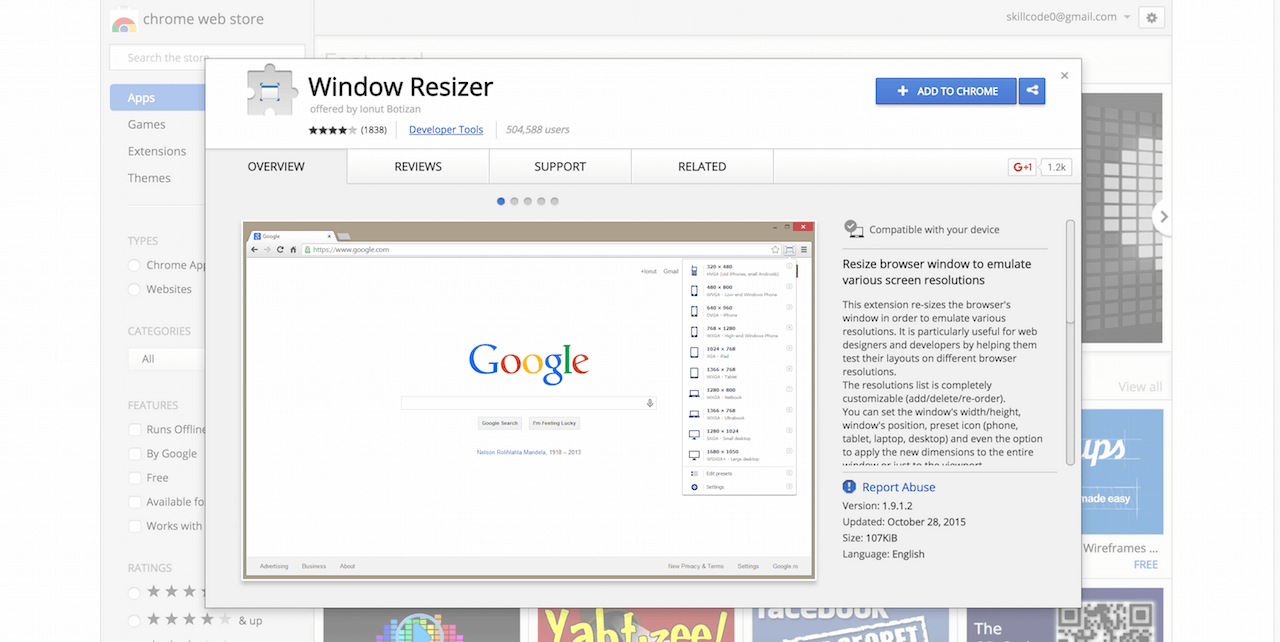The width and height of the screenshot is (1280, 642).
Task: Click the 1838 ratings count
Action: click(x=374, y=130)
